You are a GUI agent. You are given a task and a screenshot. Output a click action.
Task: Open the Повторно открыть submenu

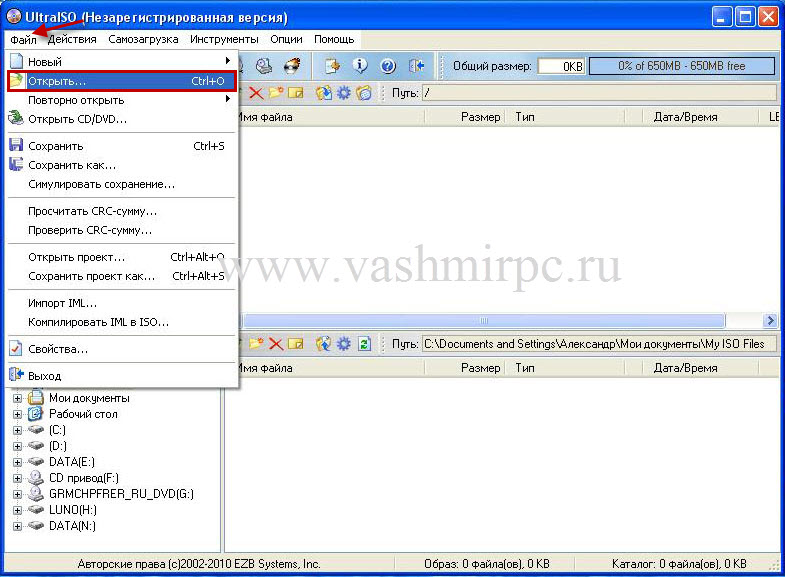pos(122,100)
